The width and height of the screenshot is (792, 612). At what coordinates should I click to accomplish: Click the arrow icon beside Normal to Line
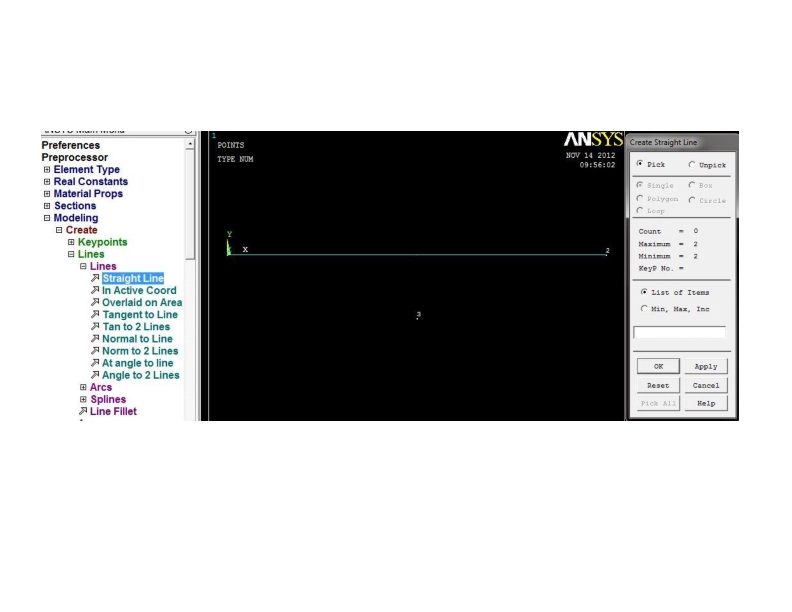(95, 339)
